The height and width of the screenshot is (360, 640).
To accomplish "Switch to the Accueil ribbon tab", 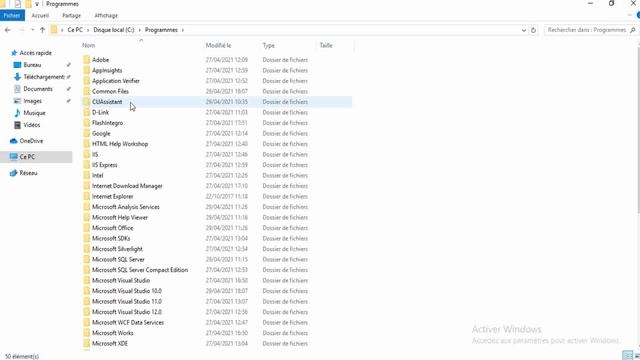I will click(x=40, y=16).
